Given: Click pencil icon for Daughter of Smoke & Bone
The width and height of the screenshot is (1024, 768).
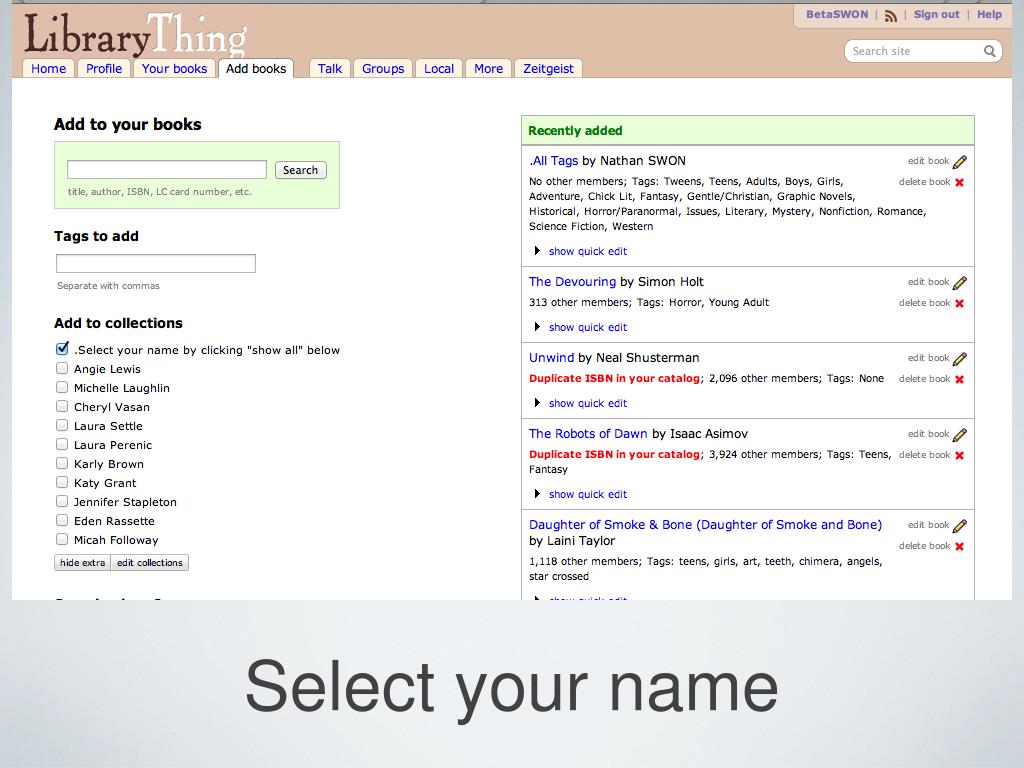Looking at the screenshot, I should click(959, 526).
